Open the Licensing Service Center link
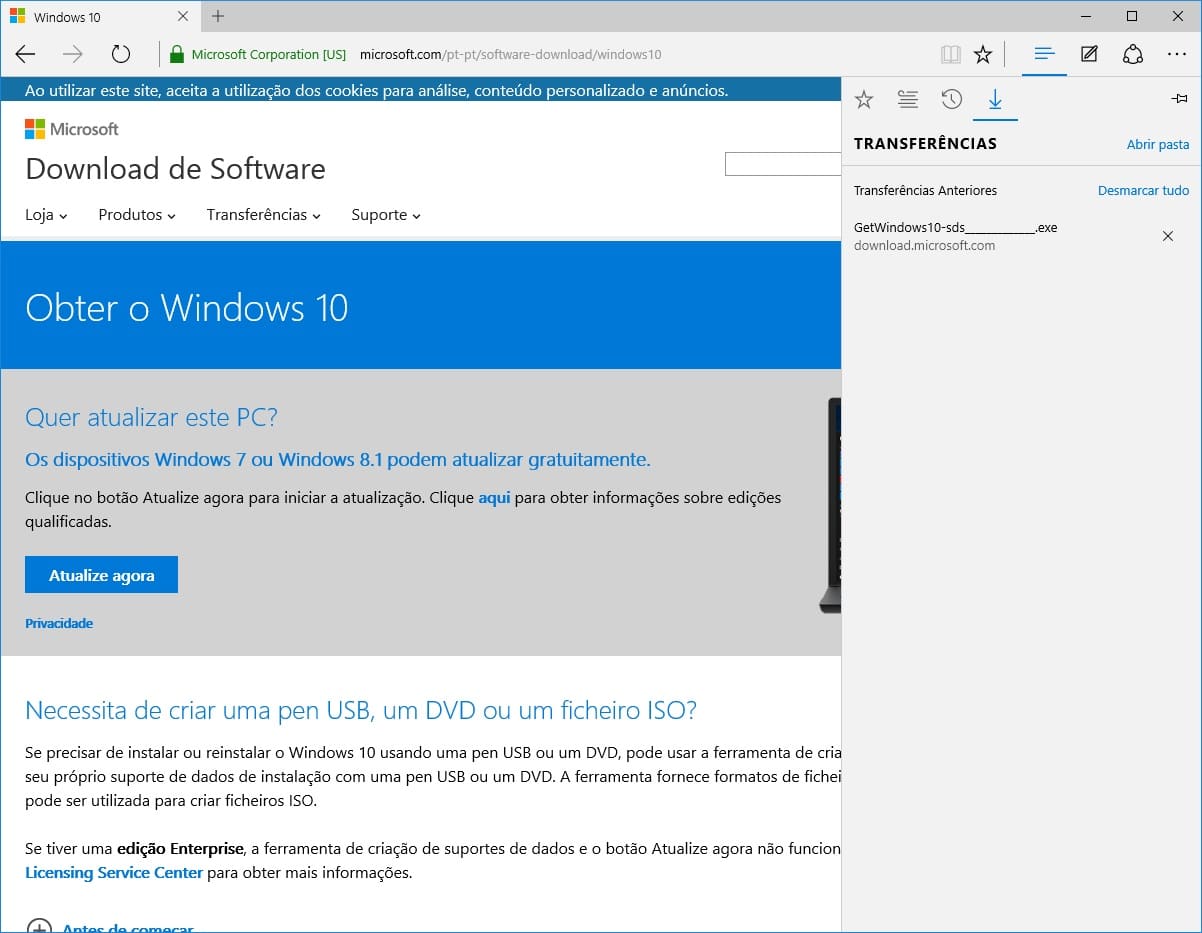Viewport: 1202px width, 933px height. tap(114, 872)
